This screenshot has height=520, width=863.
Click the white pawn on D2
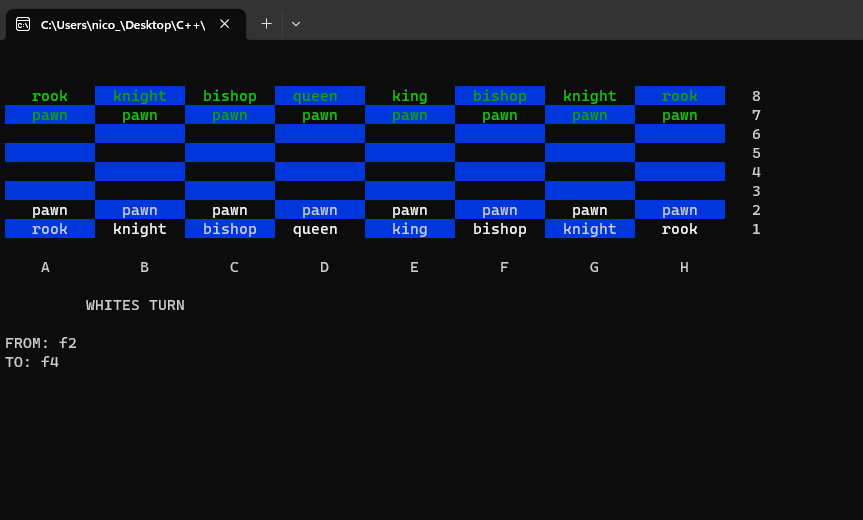(320, 211)
